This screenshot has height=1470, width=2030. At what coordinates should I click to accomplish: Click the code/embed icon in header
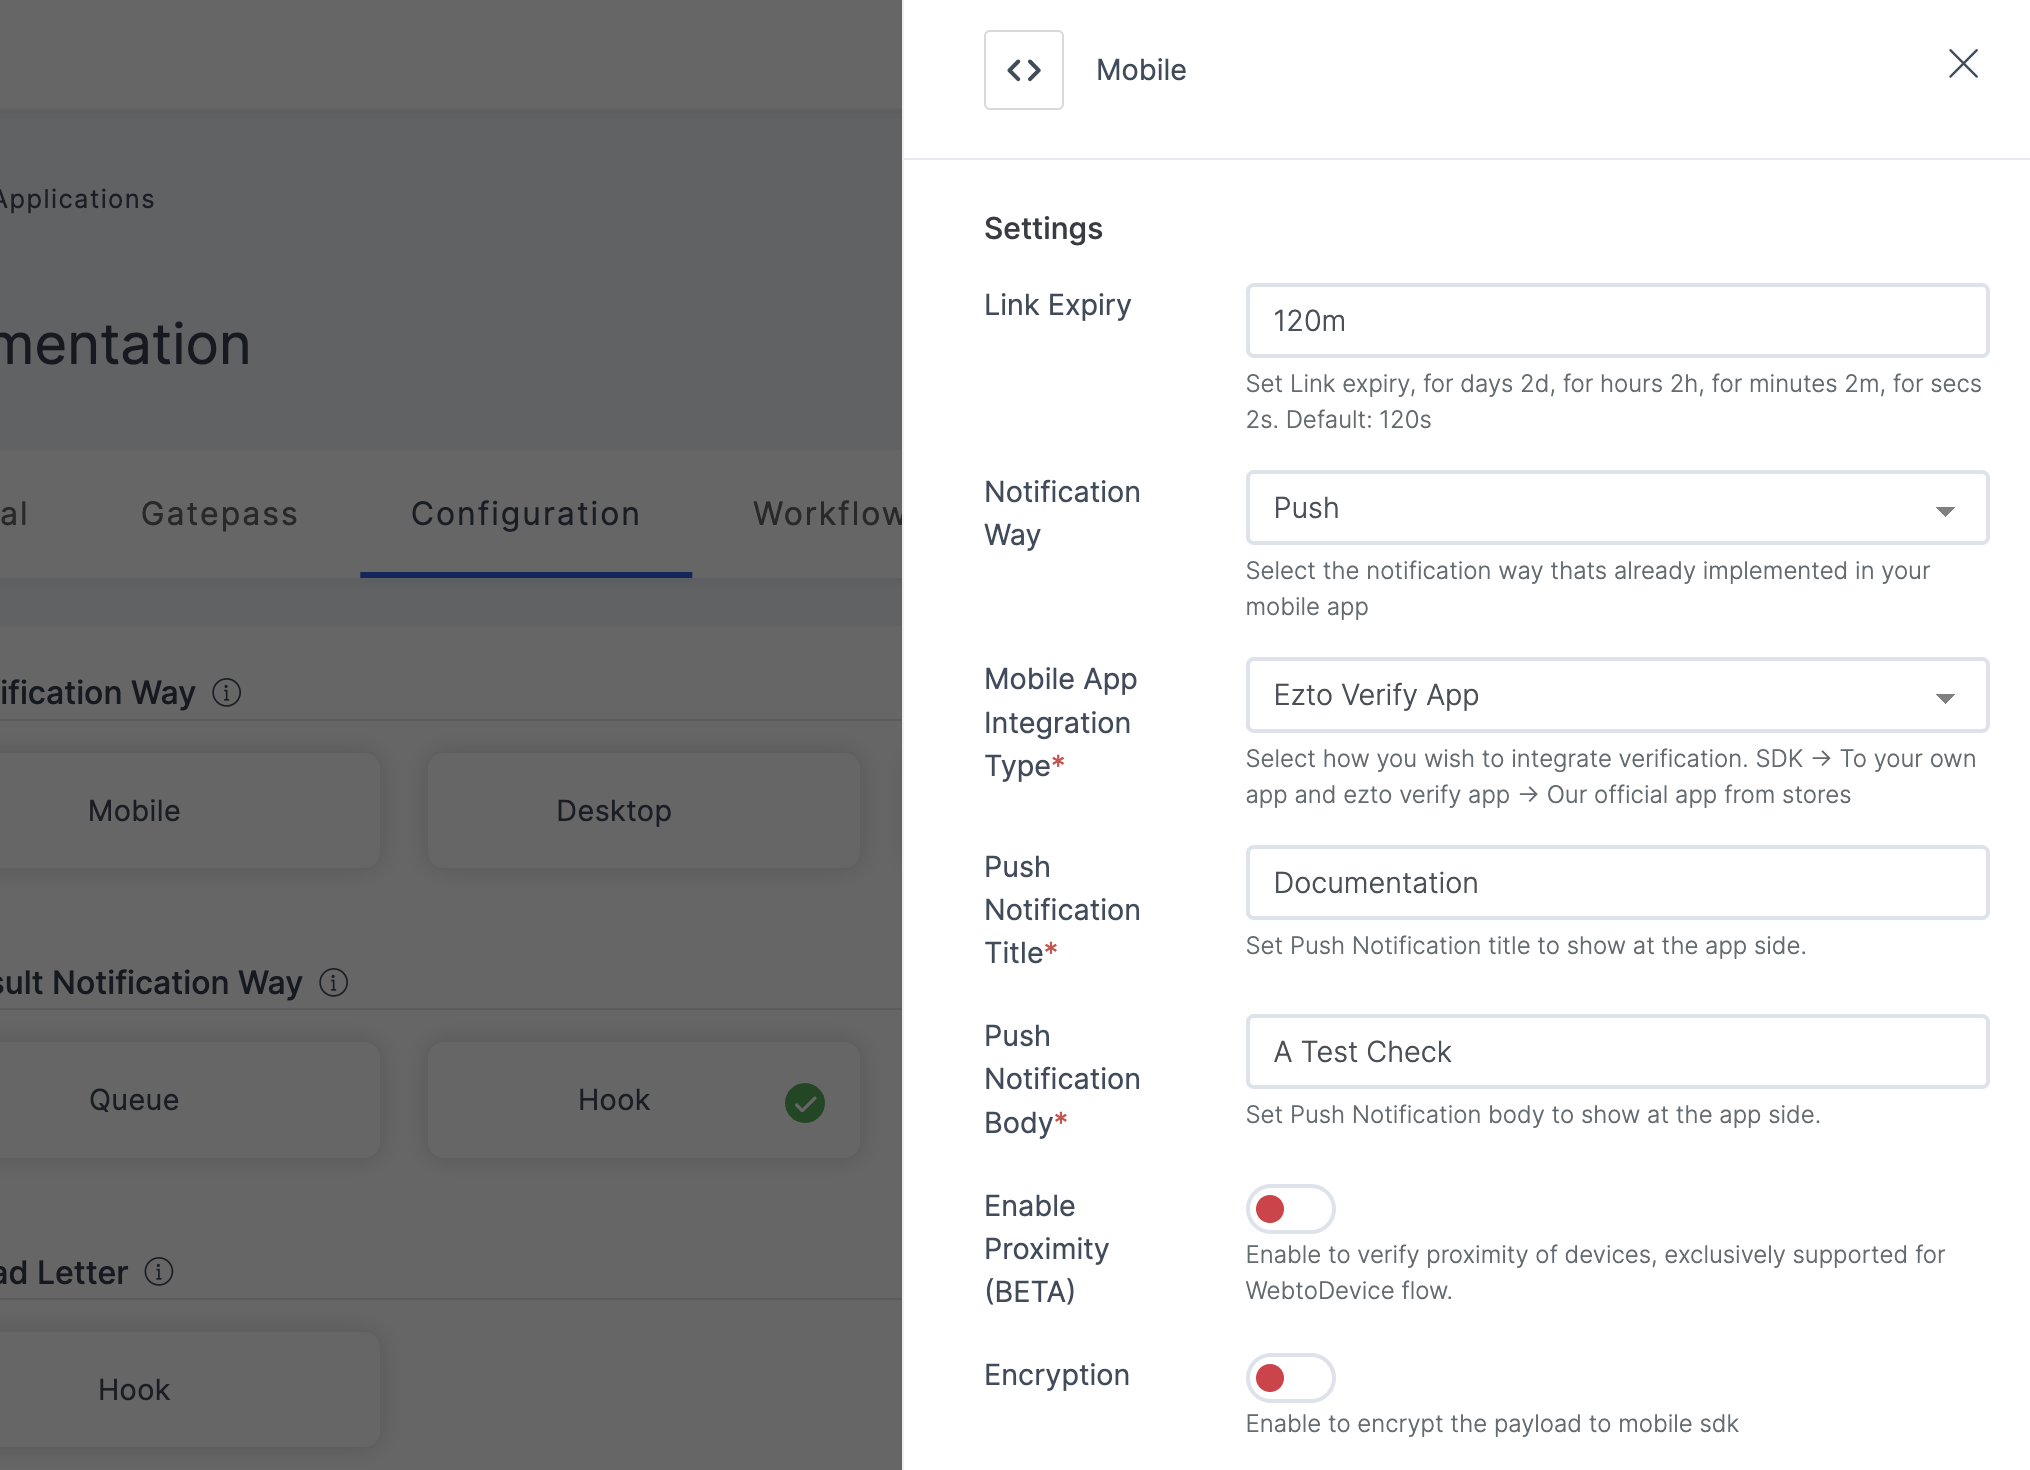pos(1024,69)
